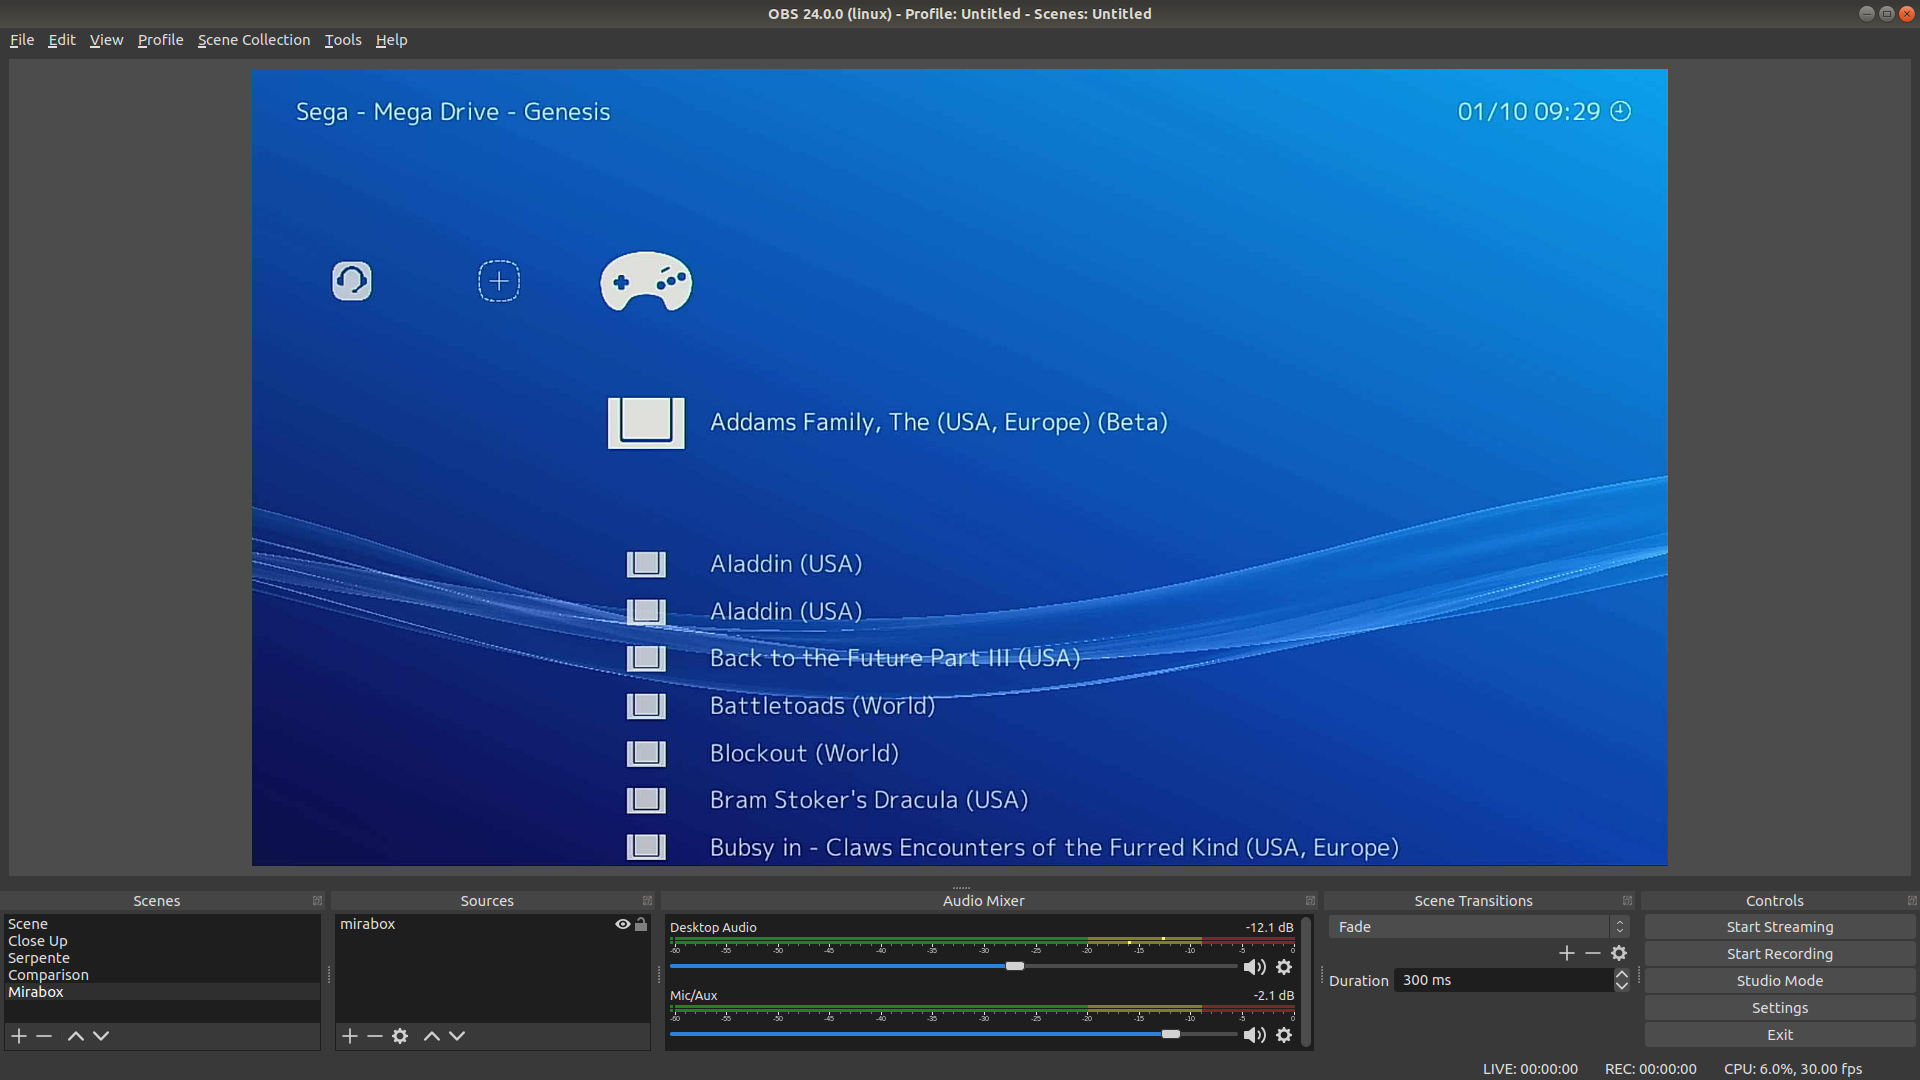Increase transition duration with up arrow
The width and height of the screenshot is (1920, 1080).
pyautogui.click(x=1621, y=975)
